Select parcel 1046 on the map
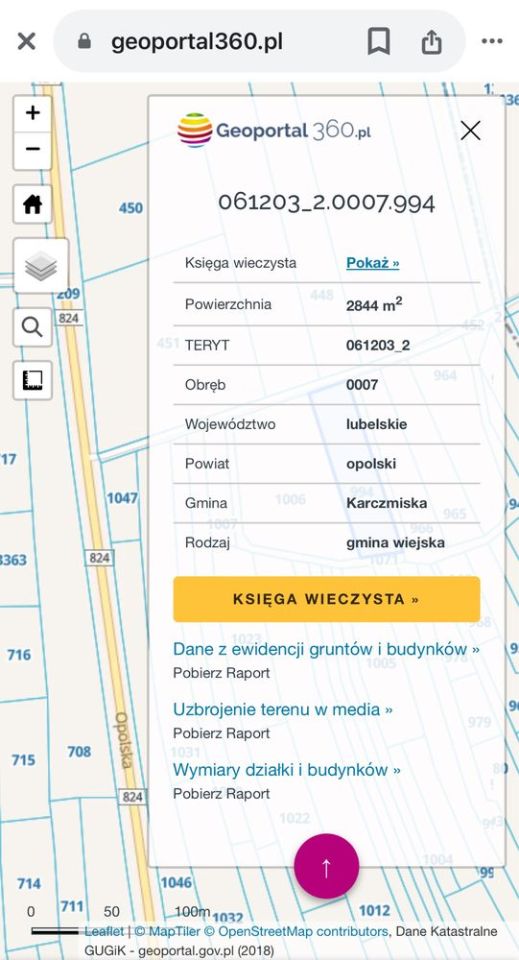 tap(176, 882)
